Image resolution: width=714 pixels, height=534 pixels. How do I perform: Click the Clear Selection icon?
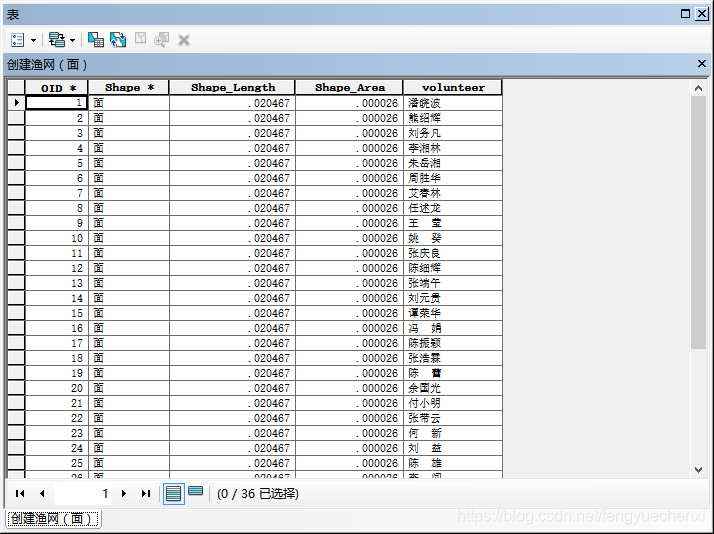point(140,39)
